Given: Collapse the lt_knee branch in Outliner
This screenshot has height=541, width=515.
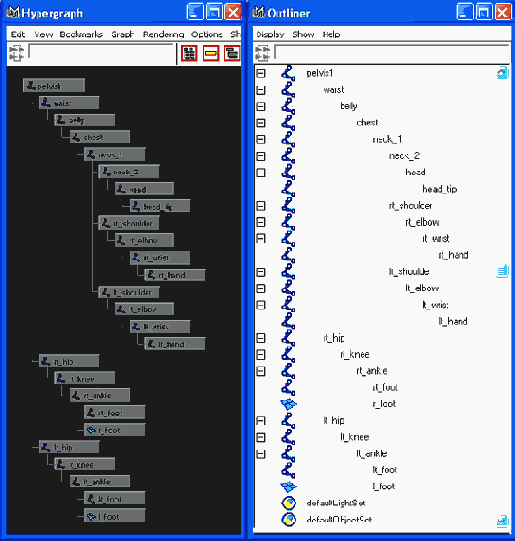Looking at the screenshot, I should 261,437.
